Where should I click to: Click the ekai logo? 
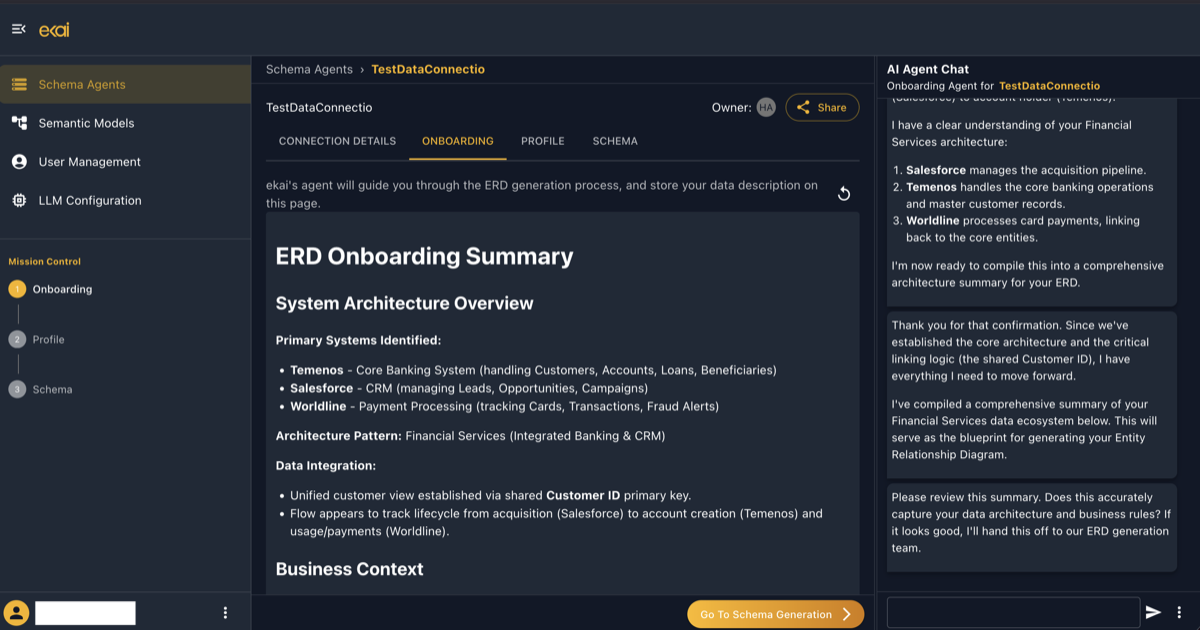tap(54, 30)
